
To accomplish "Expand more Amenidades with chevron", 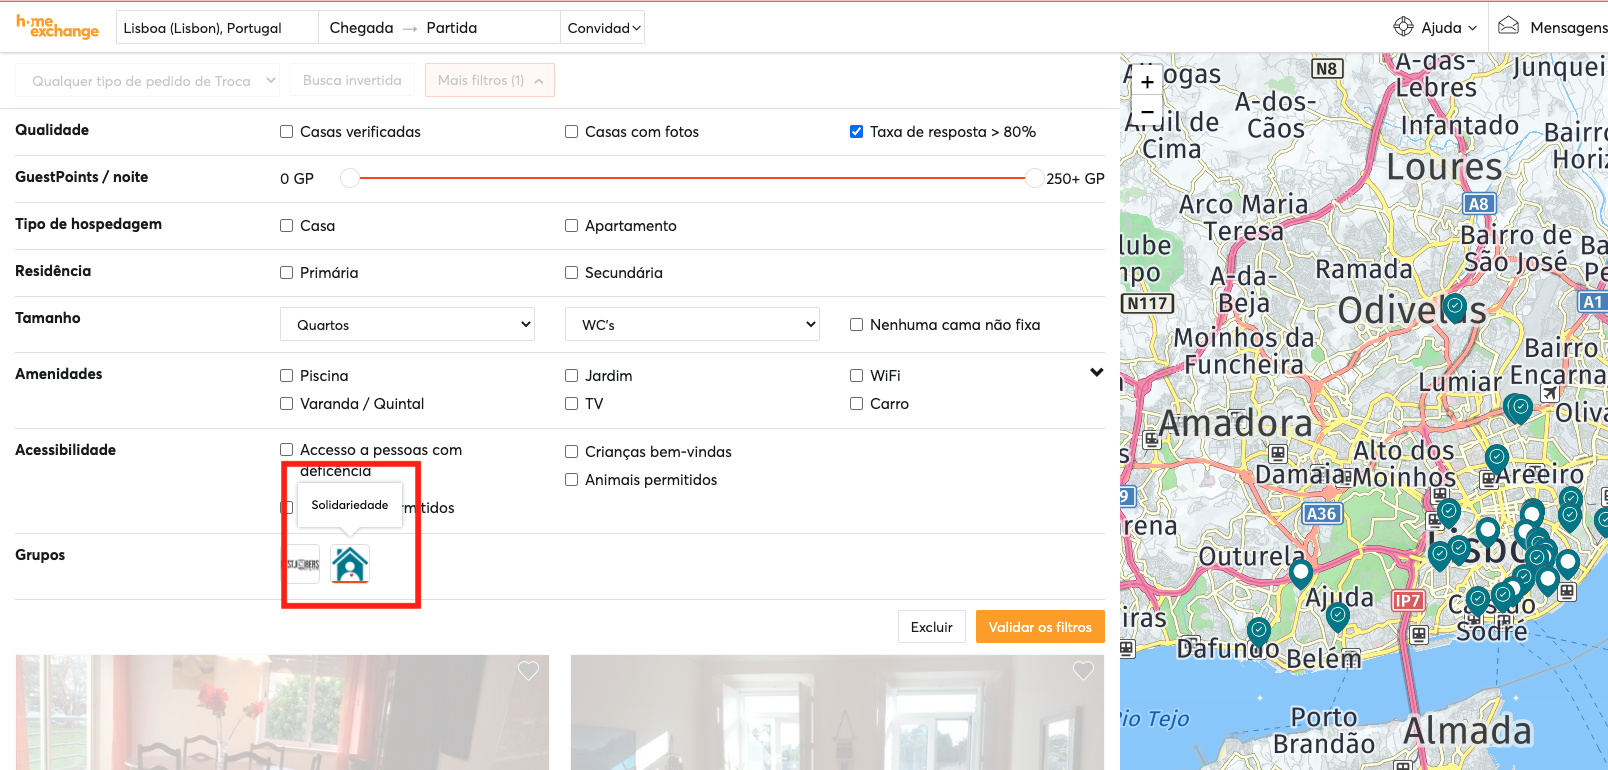I will click(1097, 372).
